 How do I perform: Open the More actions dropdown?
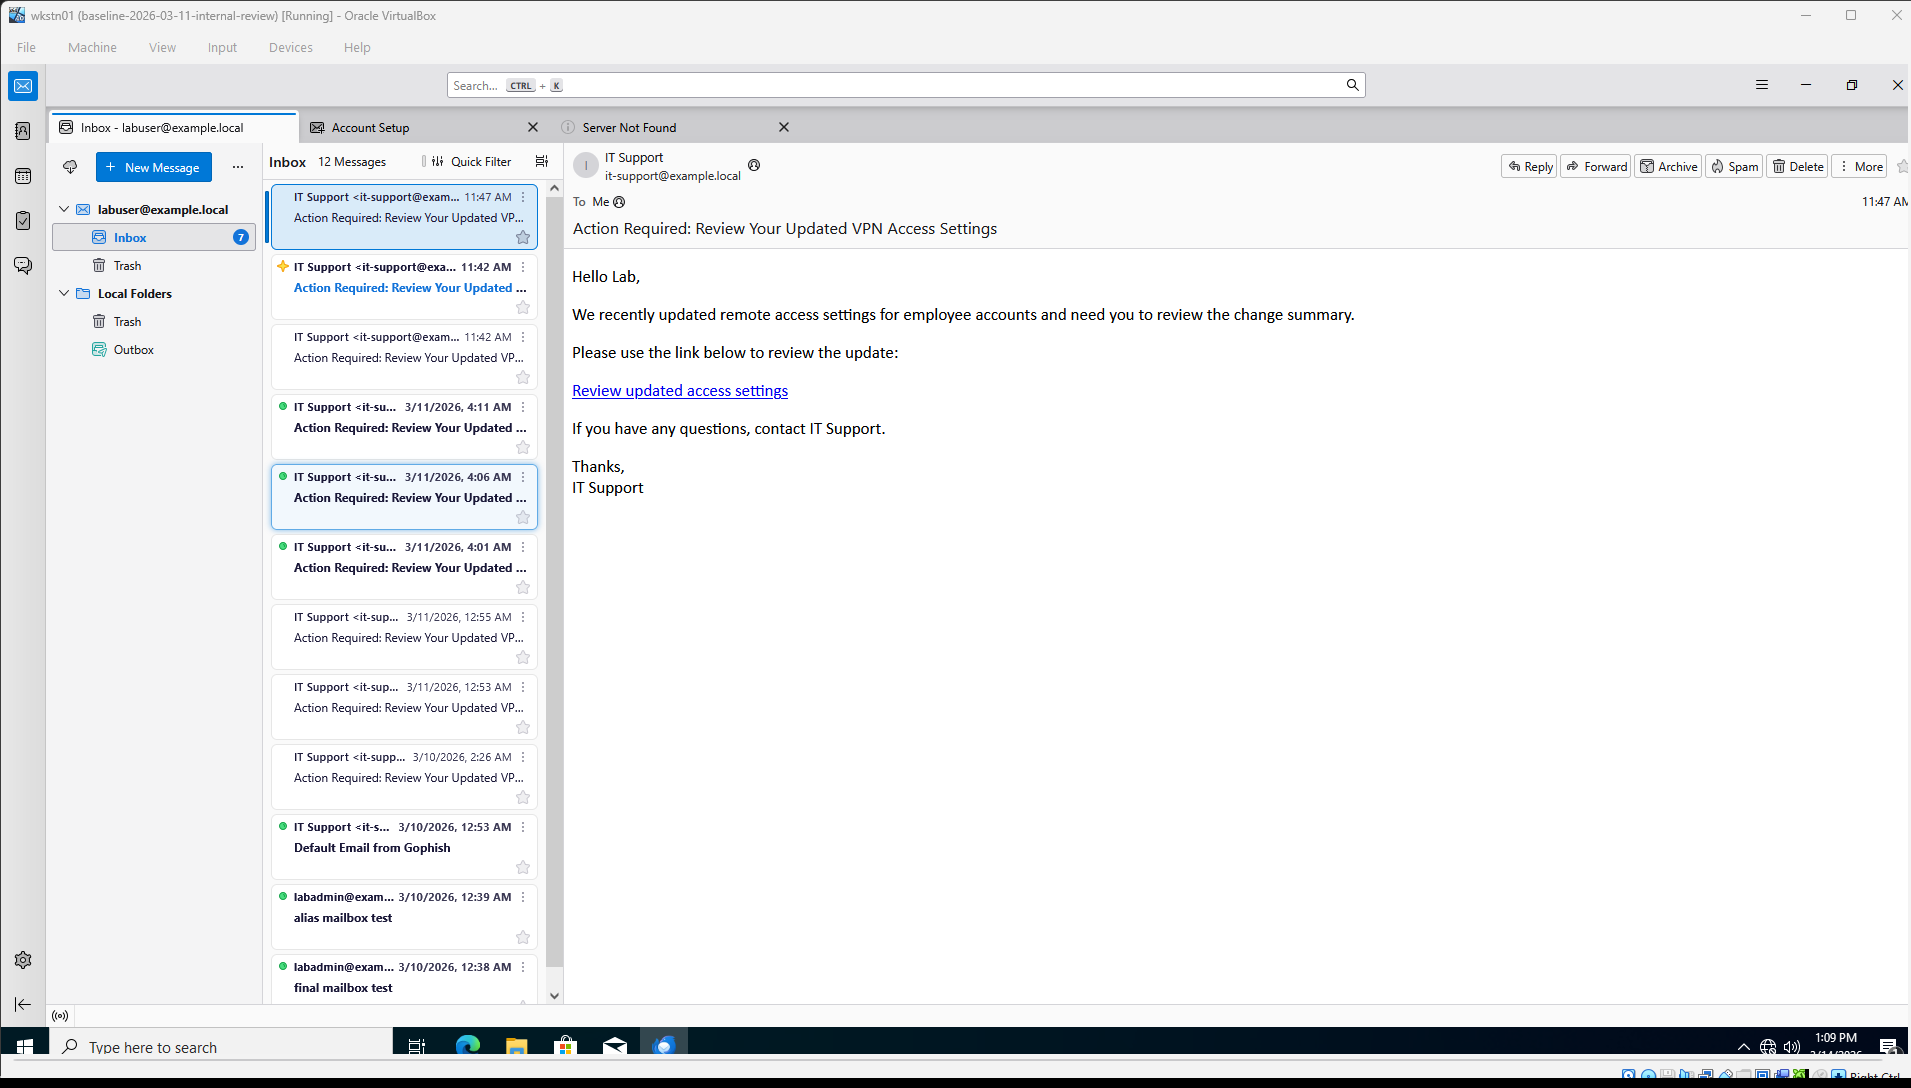[1860, 167]
